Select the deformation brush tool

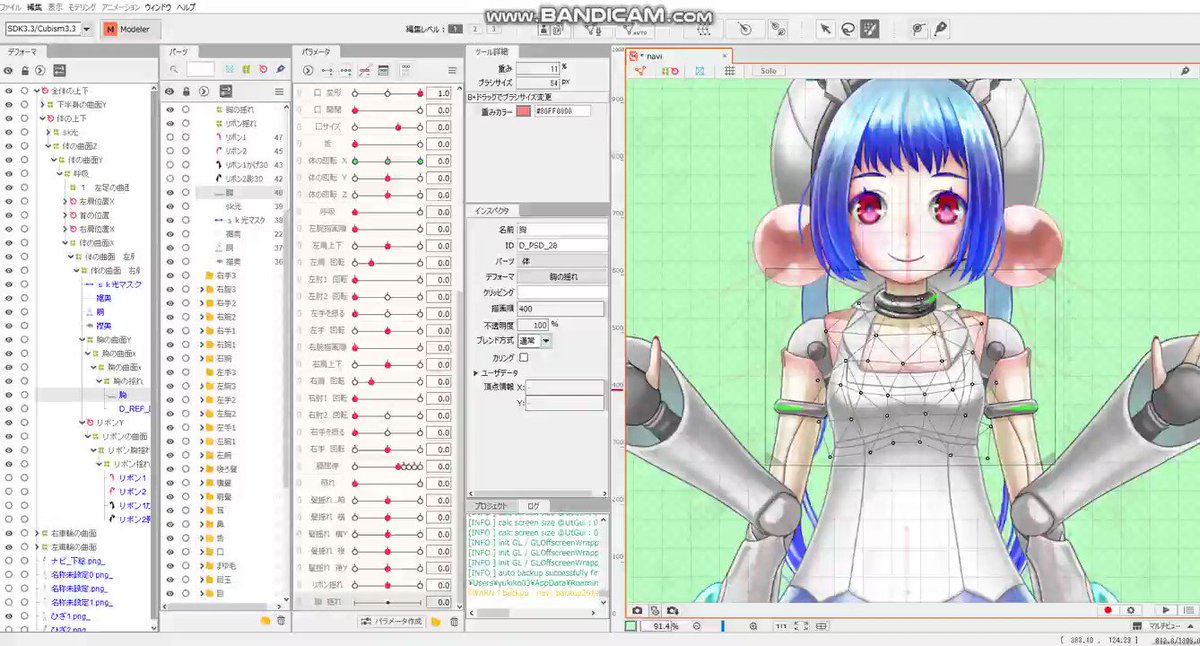pos(871,29)
